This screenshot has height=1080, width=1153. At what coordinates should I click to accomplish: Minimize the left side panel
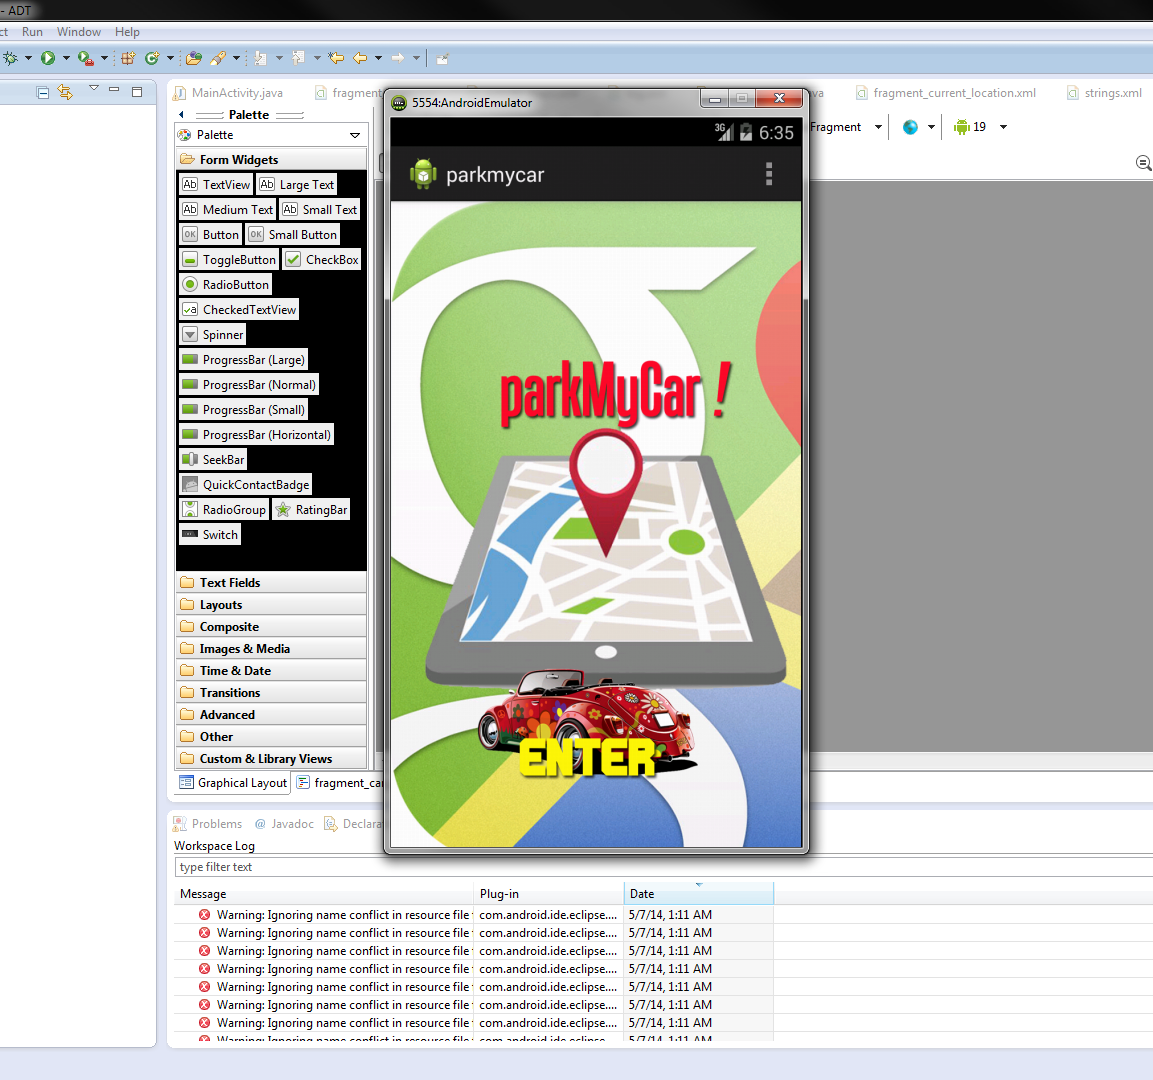click(114, 90)
